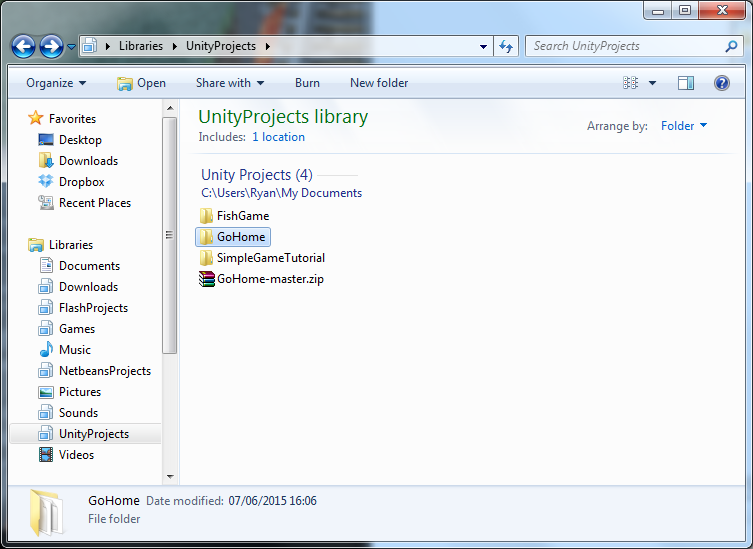Screen dimensions: 753x549
Task: Open Help with the question mark icon
Action: [721, 83]
